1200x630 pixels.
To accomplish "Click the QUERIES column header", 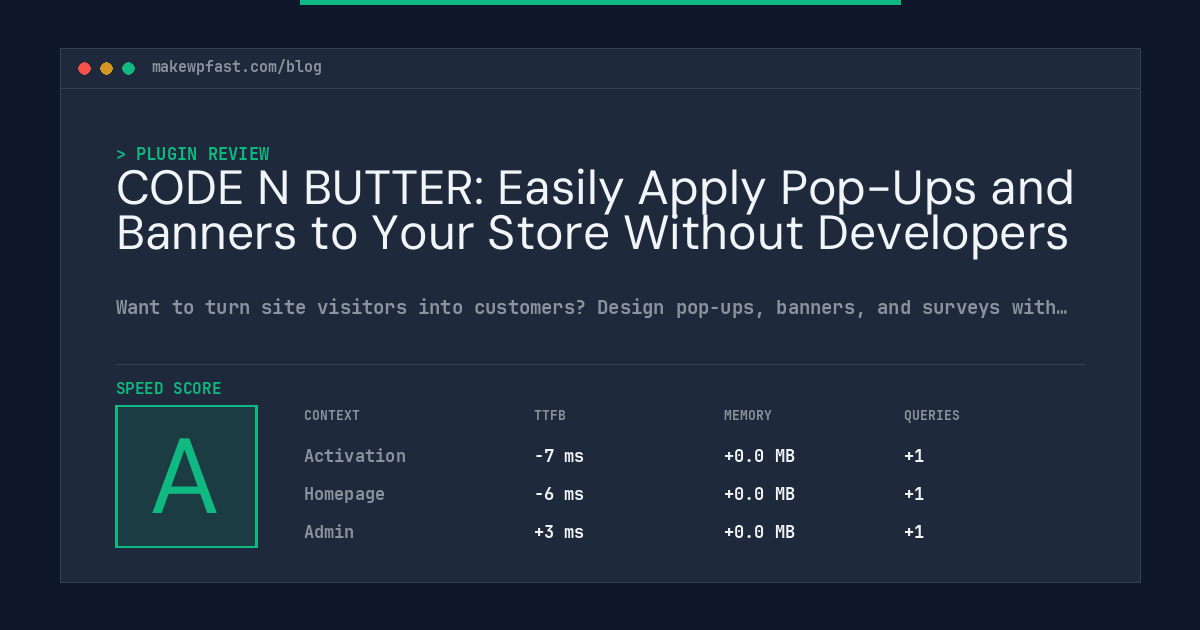I will (x=932, y=416).
